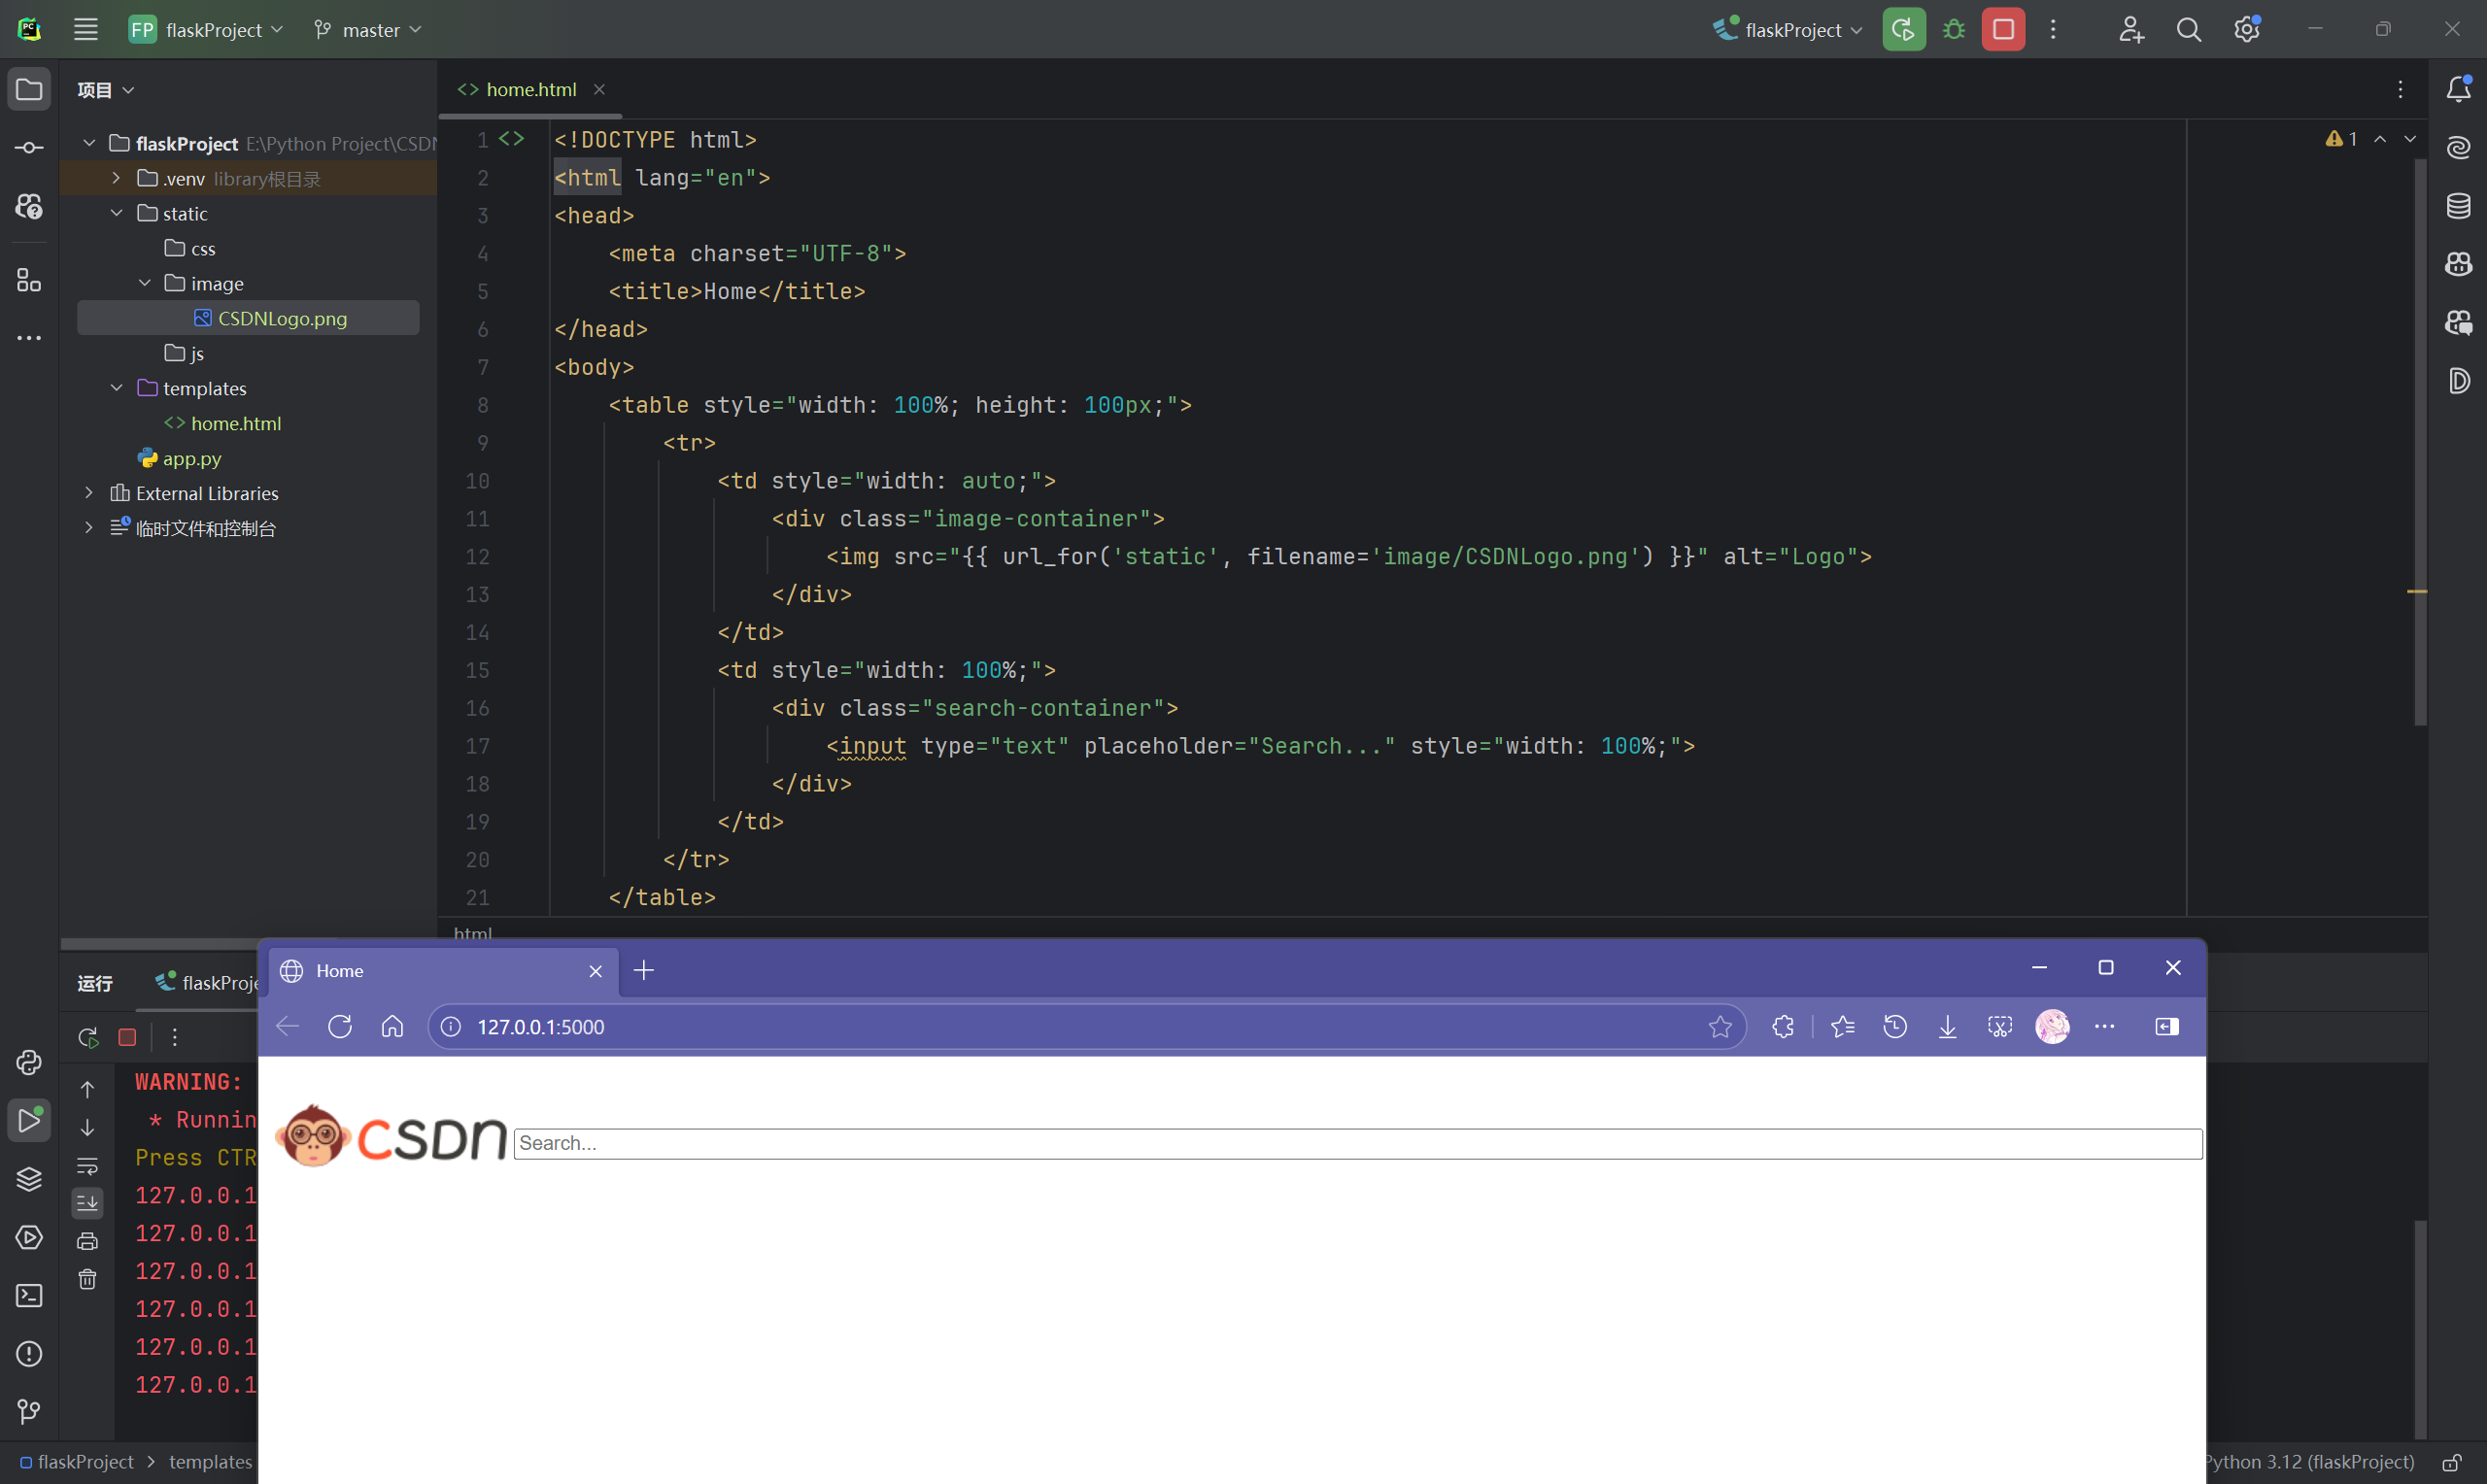
Task: Stop process in Run panel toolbar
Action: pos(127,1037)
